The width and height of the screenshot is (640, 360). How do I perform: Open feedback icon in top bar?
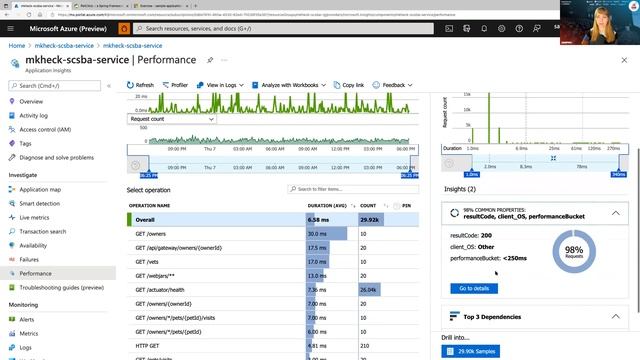coord(537,29)
